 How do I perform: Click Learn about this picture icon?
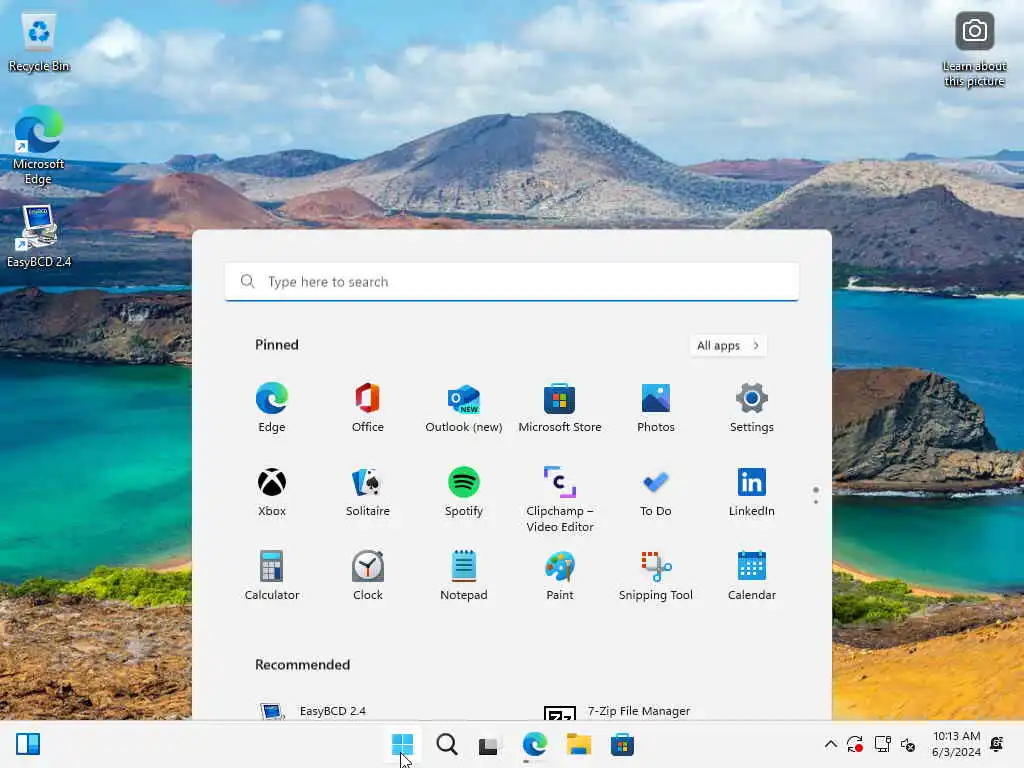coord(974,50)
